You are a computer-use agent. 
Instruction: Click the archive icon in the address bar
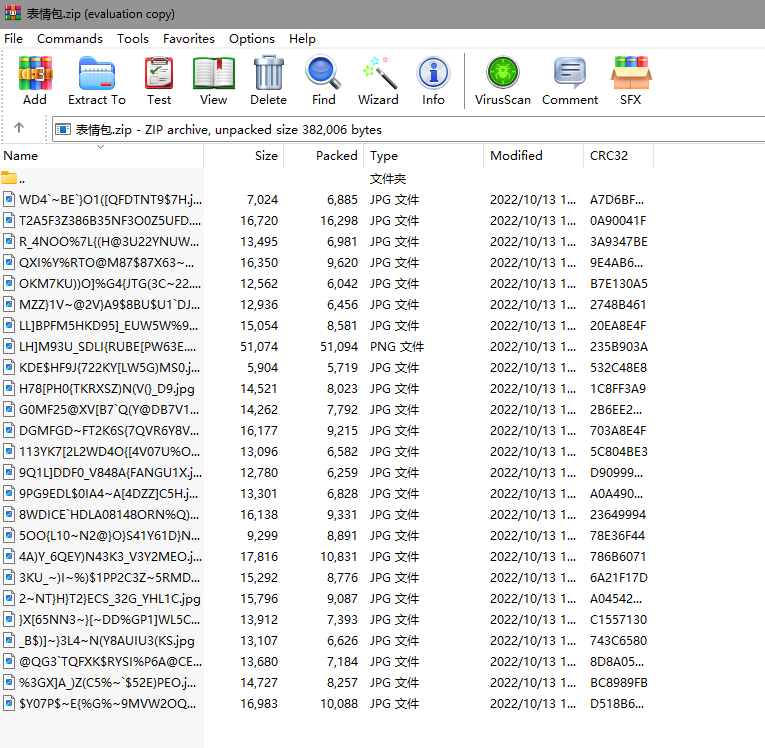click(63, 129)
